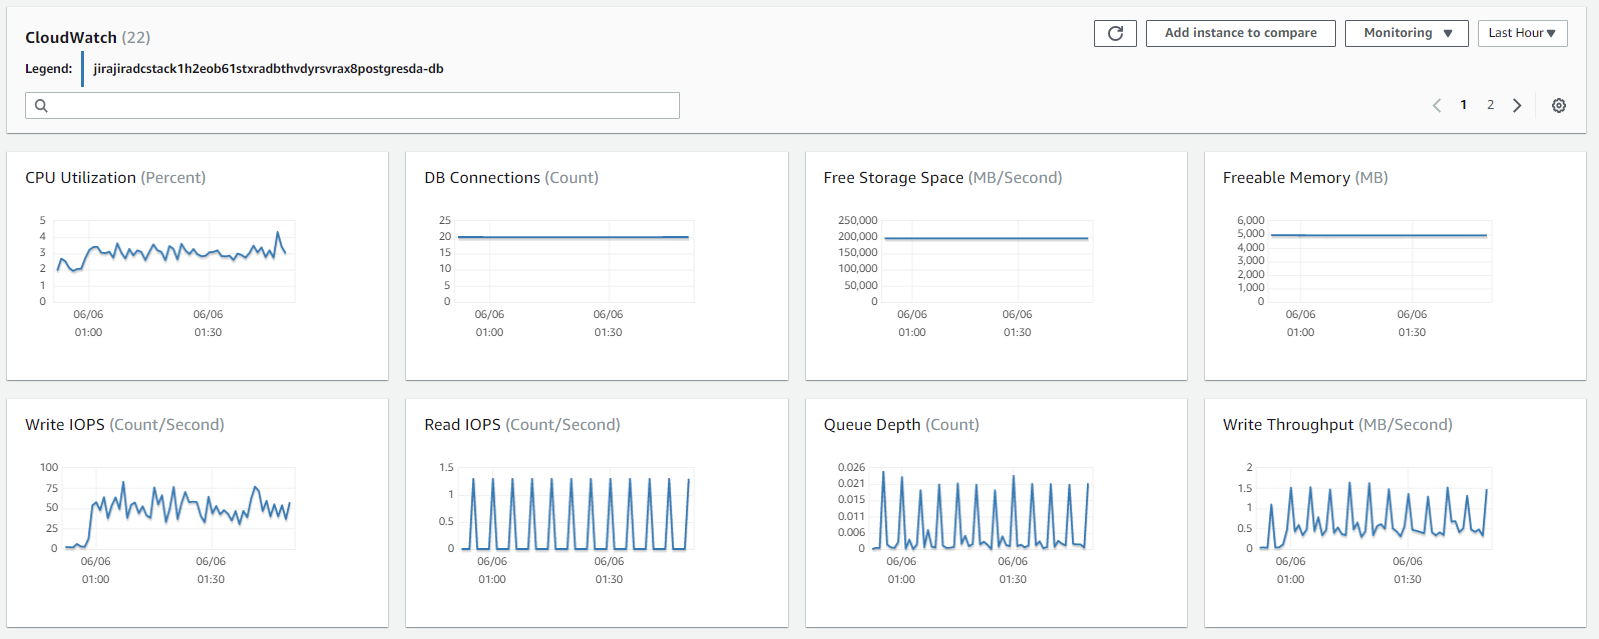Jump to page 2 of metrics
Screen dimensions: 1599x639
tap(1490, 105)
